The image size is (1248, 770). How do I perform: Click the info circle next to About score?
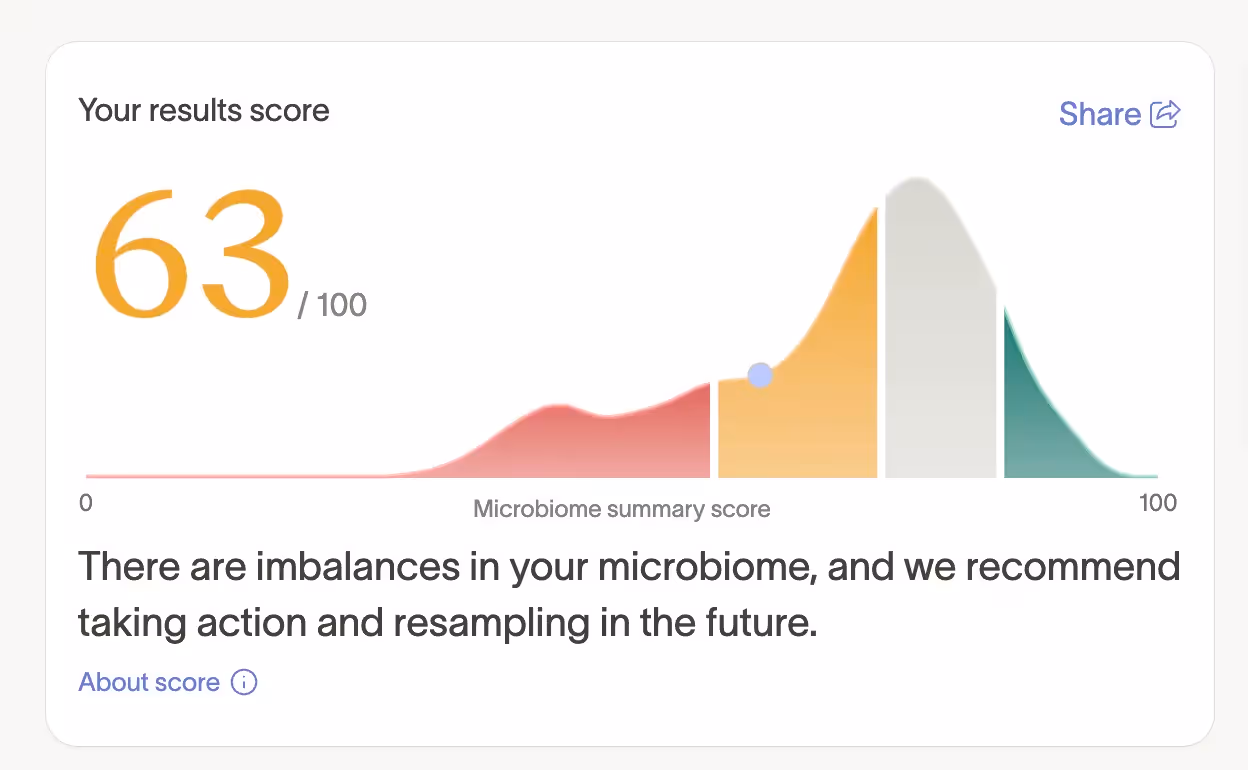tap(244, 682)
